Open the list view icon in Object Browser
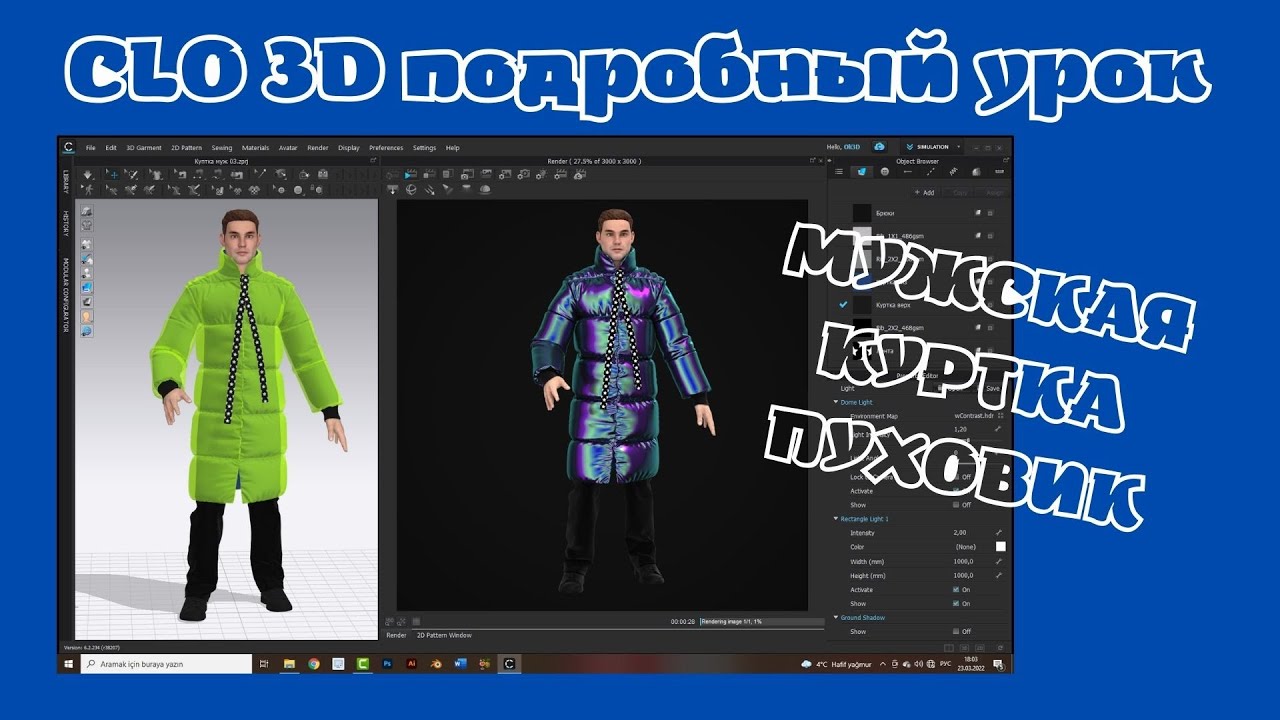1280x720 pixels. [839, 171]
